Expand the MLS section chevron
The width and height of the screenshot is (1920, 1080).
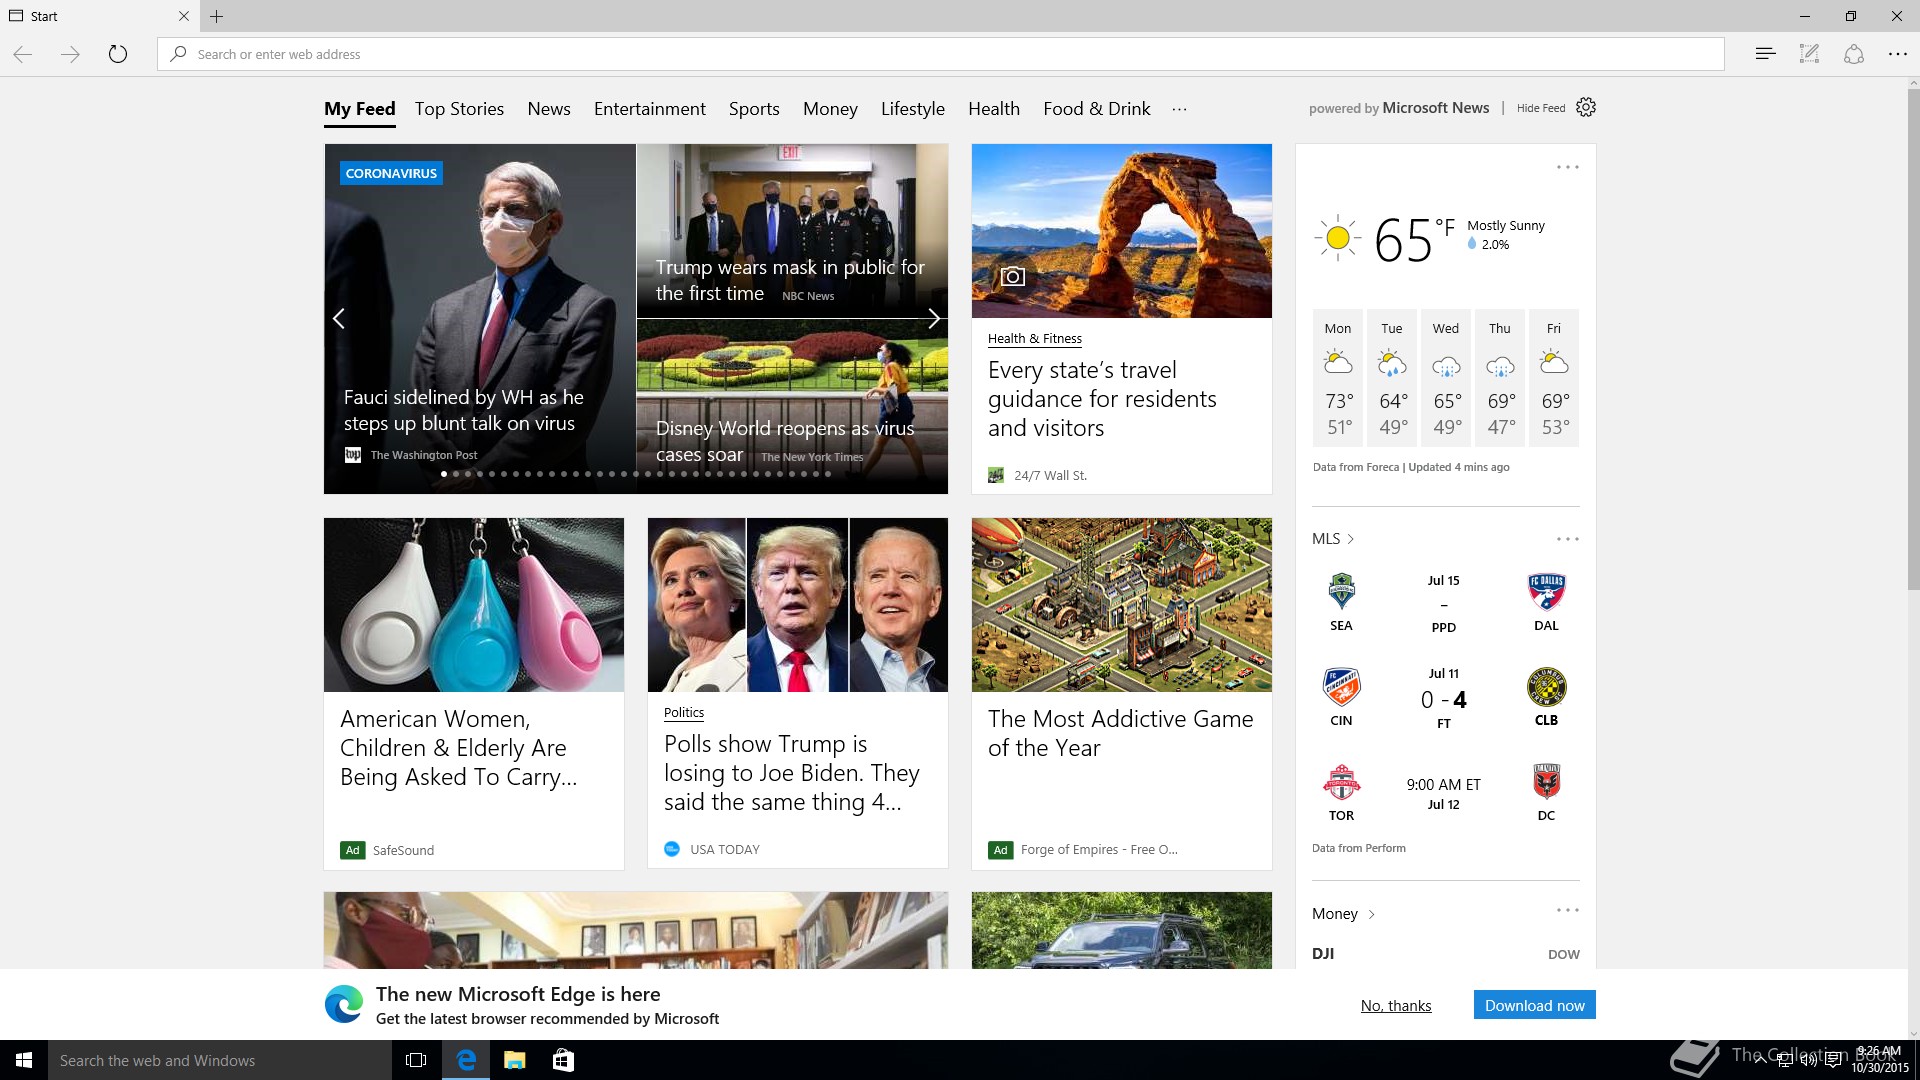click(1350, 539)
